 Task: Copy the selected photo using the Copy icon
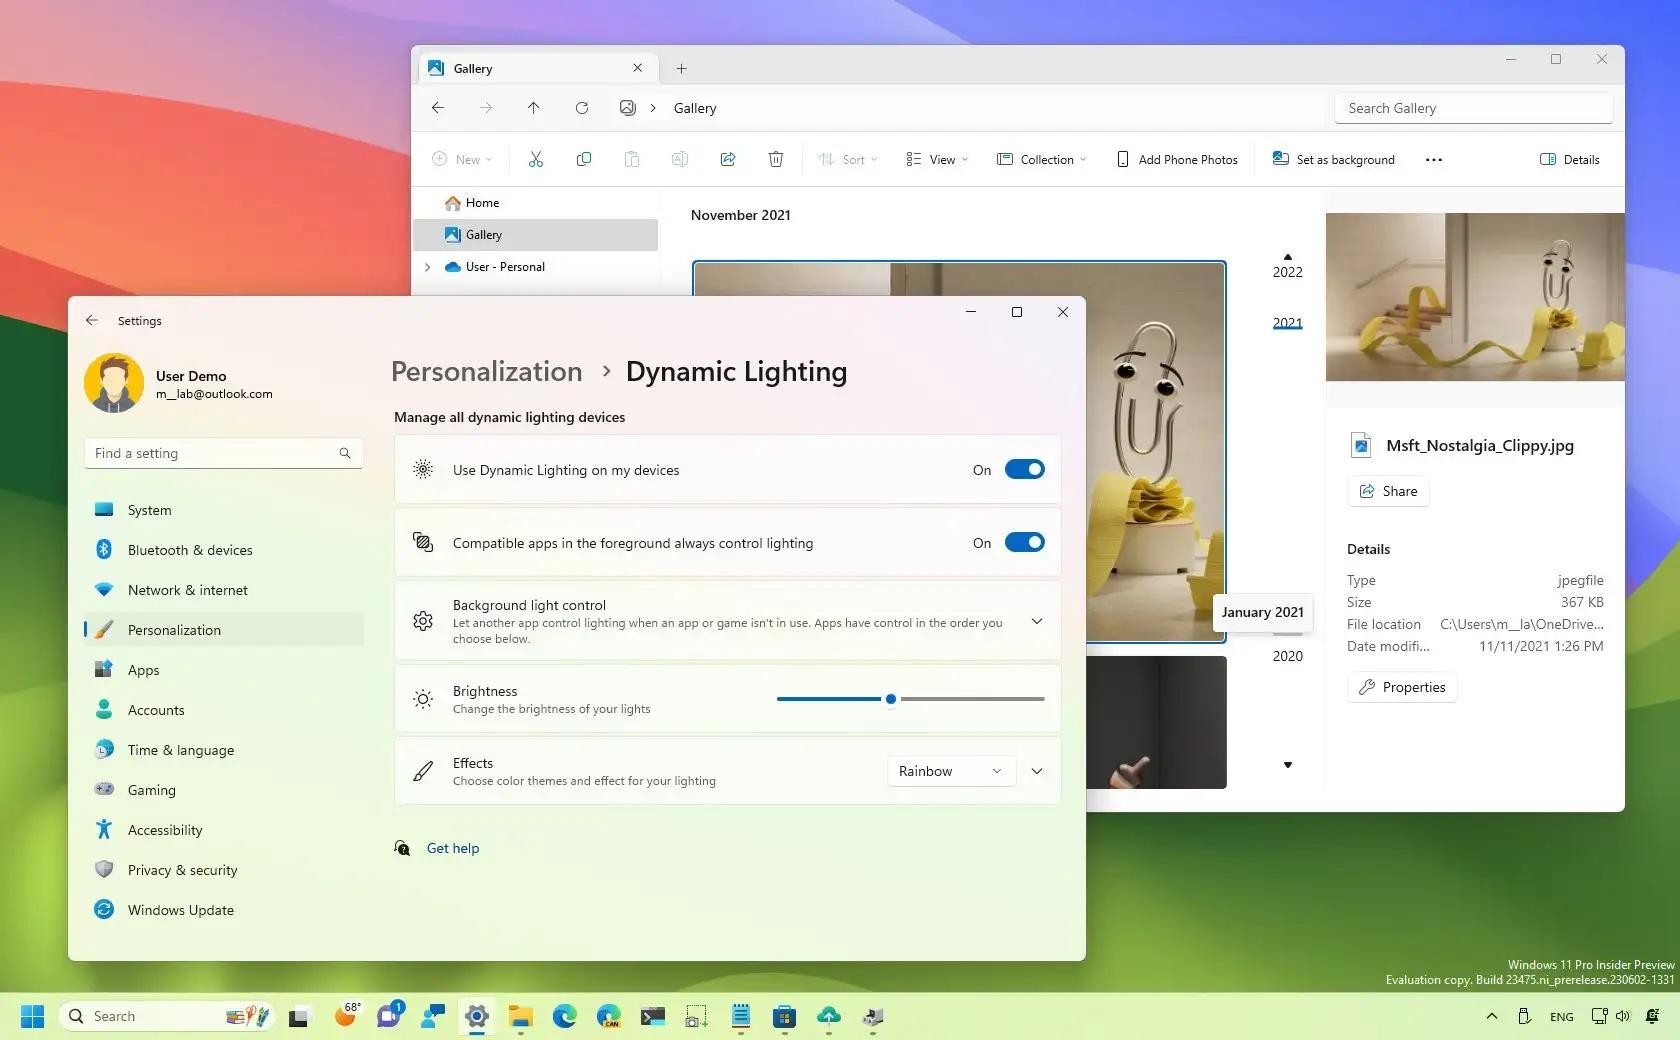click(584, 159)
